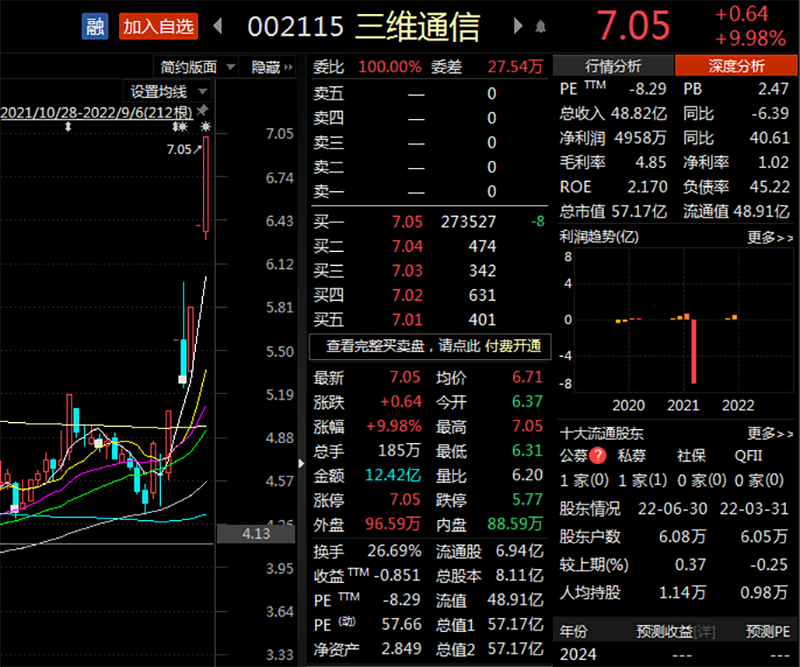The width and height of the screenshot is (800, 667).
Task: Click the small arrow on panel divider
Action: [302, 463]
